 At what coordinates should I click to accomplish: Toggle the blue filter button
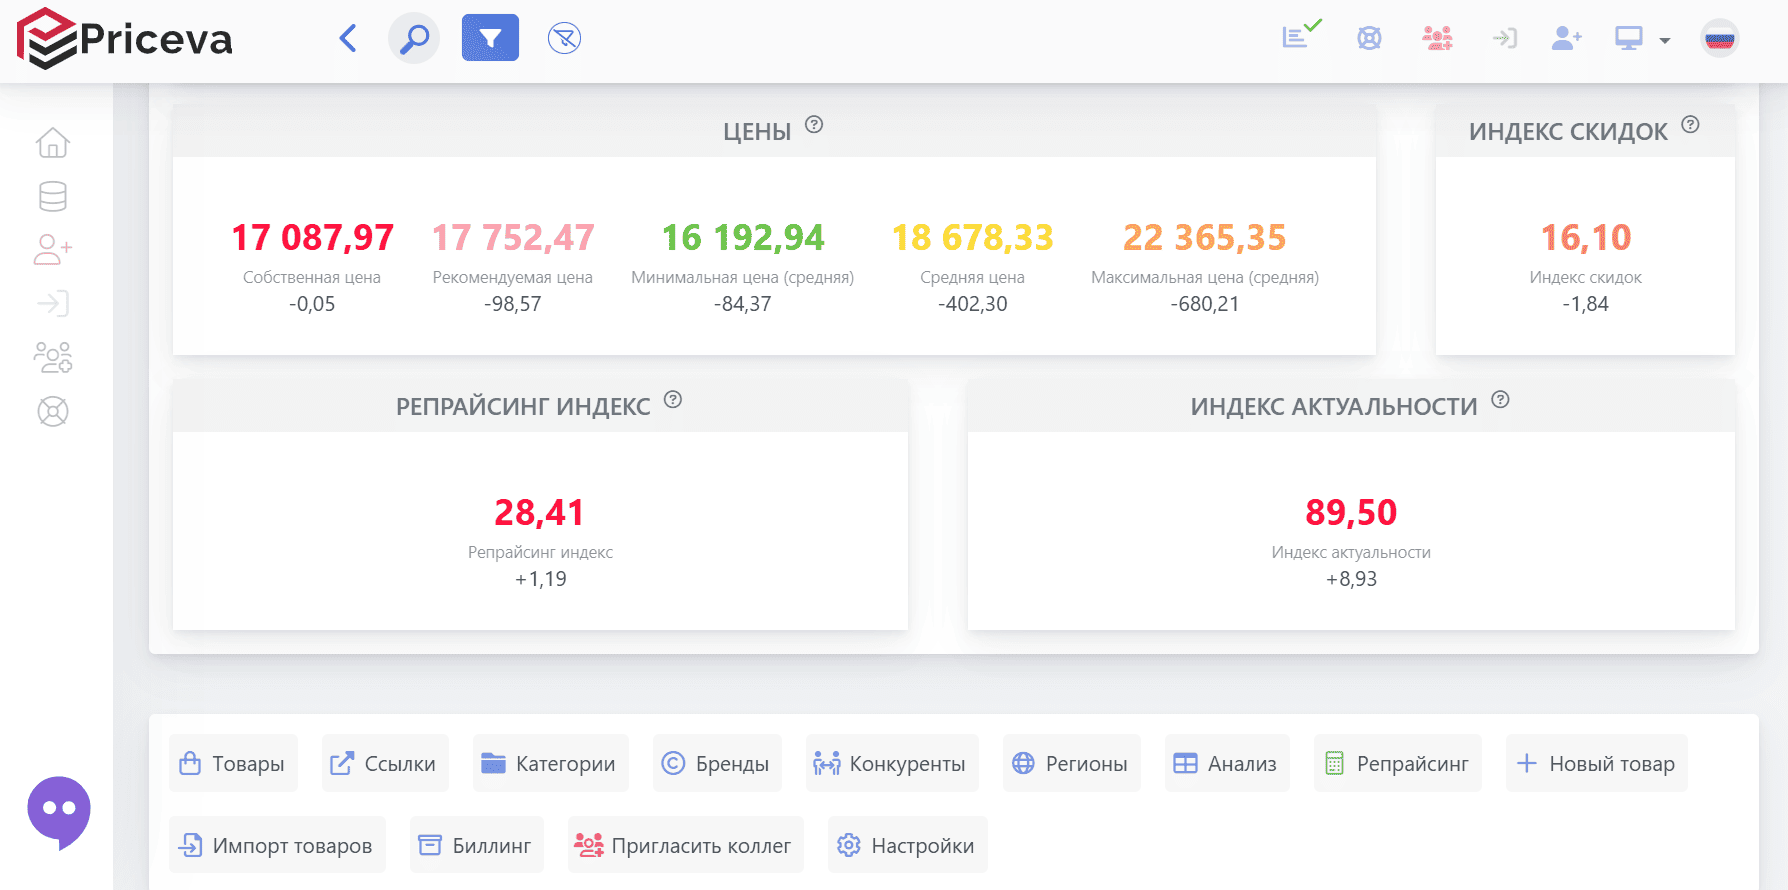coord(490,38)
